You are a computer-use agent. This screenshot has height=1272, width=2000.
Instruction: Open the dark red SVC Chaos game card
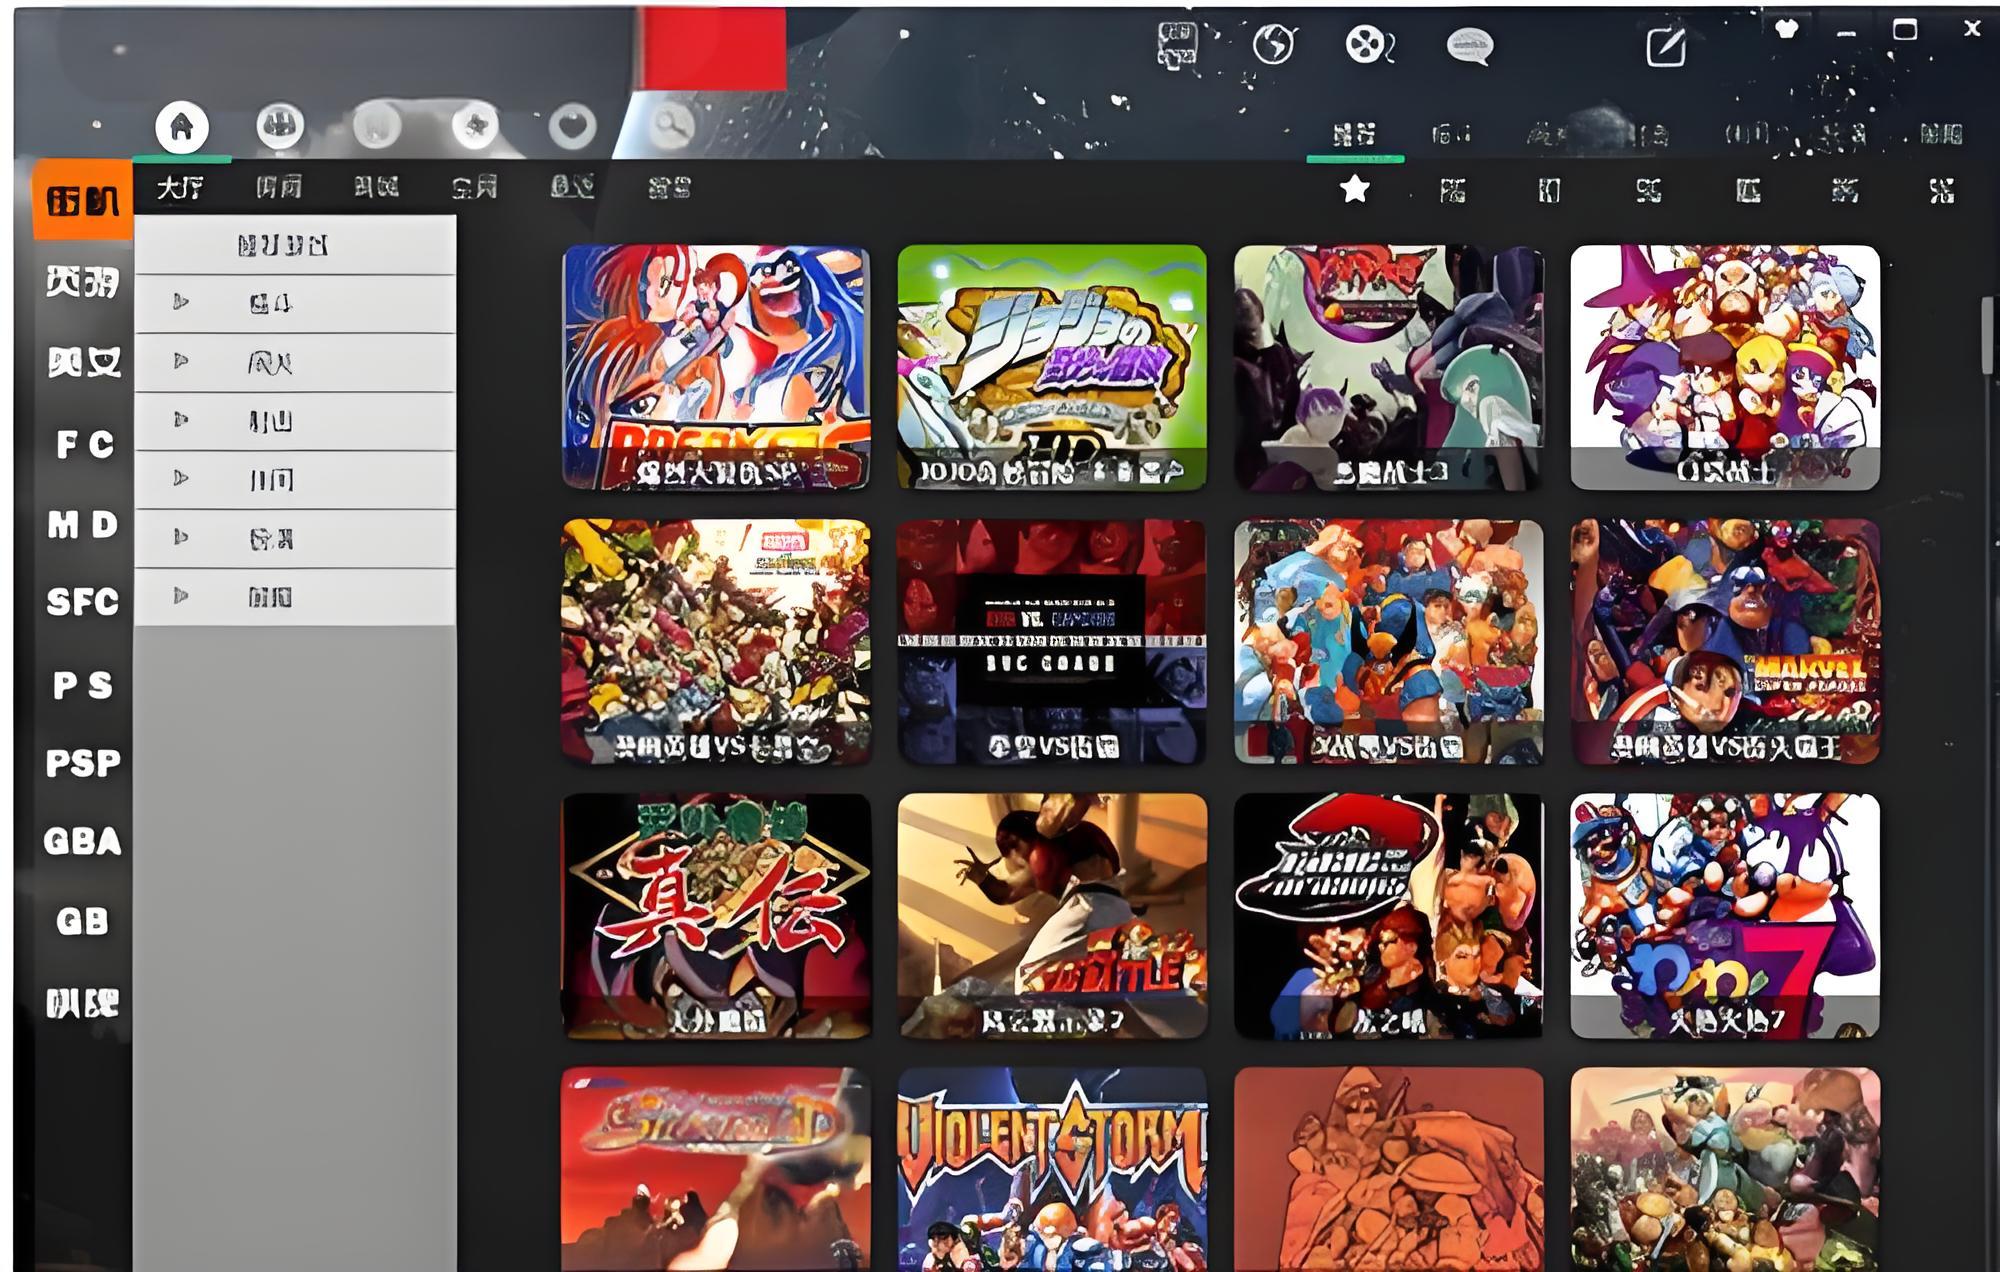click(1052, 641)
